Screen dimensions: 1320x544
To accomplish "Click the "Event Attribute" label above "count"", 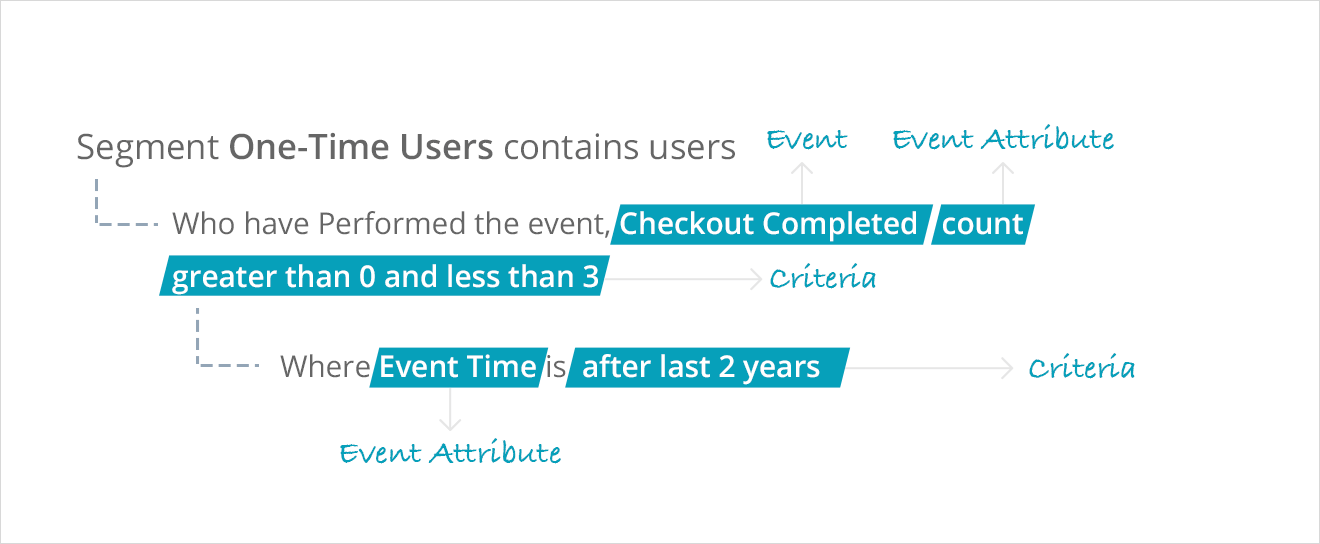I will coord(1003,140).
